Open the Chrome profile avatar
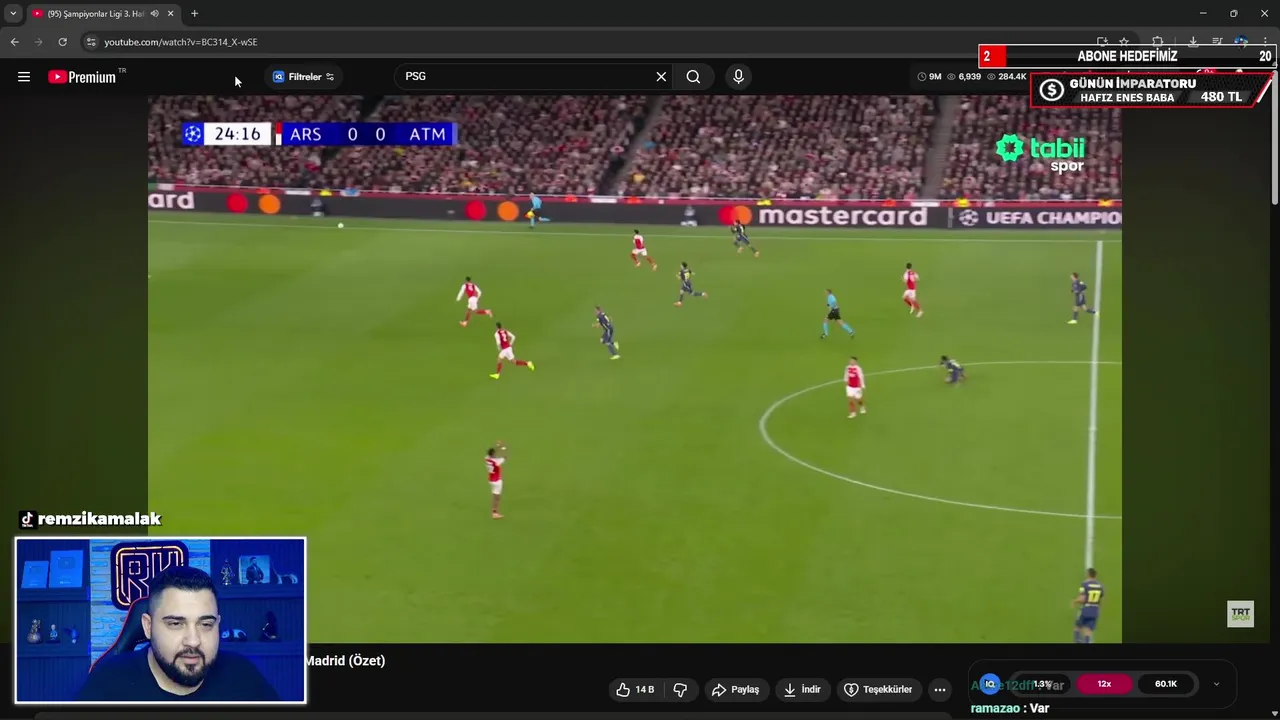Viewport: 1280px width, 720px height. click(x=1241, y=42)
